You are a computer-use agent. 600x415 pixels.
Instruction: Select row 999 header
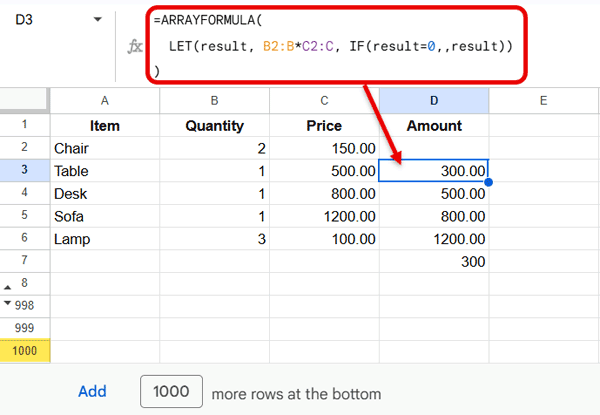24,329
